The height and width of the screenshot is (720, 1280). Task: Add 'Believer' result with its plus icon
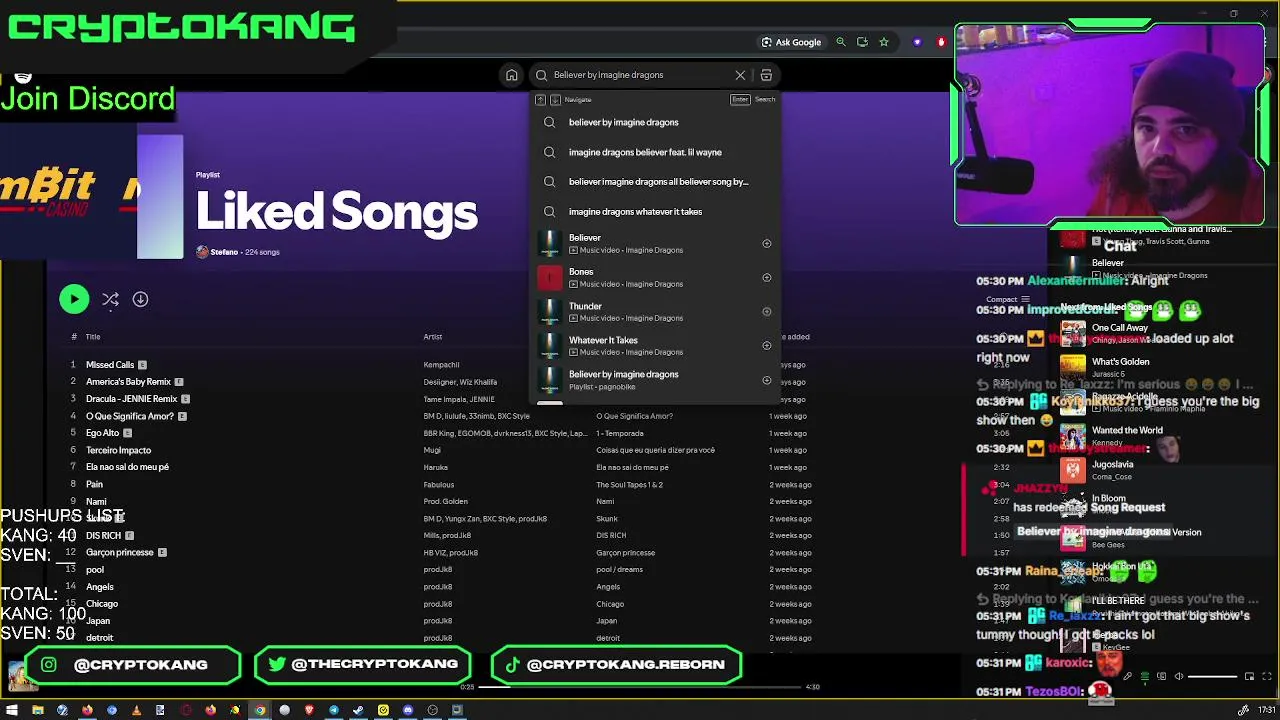click(767, 243)
